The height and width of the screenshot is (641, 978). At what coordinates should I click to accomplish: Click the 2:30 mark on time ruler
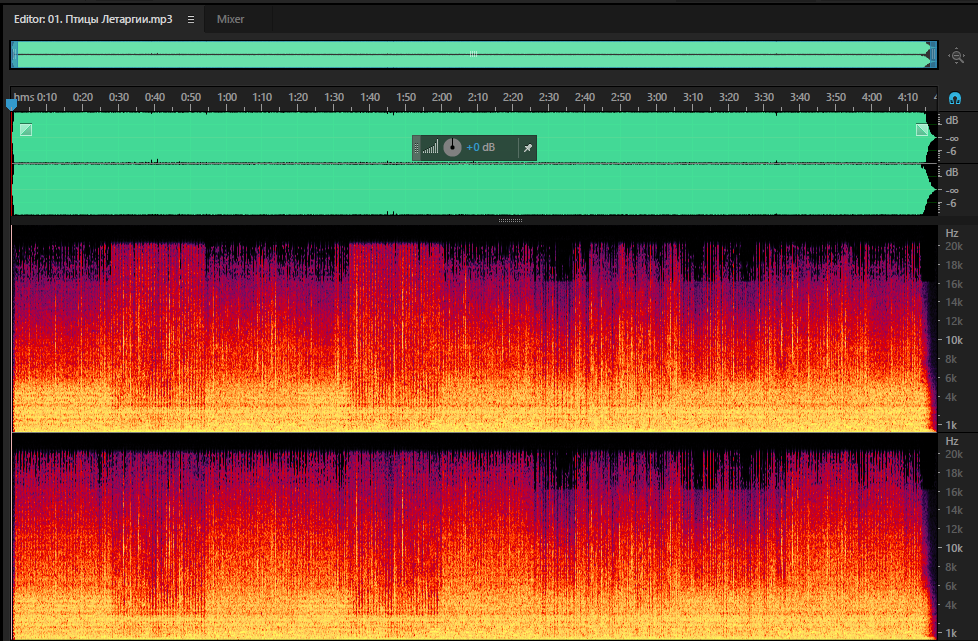(549, 97)
